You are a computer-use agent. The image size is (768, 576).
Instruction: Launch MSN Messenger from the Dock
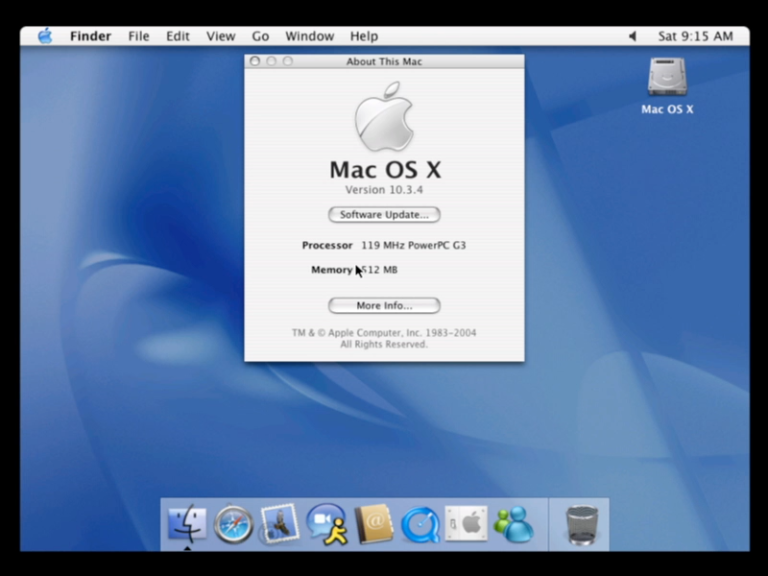(x=513, y=524)
